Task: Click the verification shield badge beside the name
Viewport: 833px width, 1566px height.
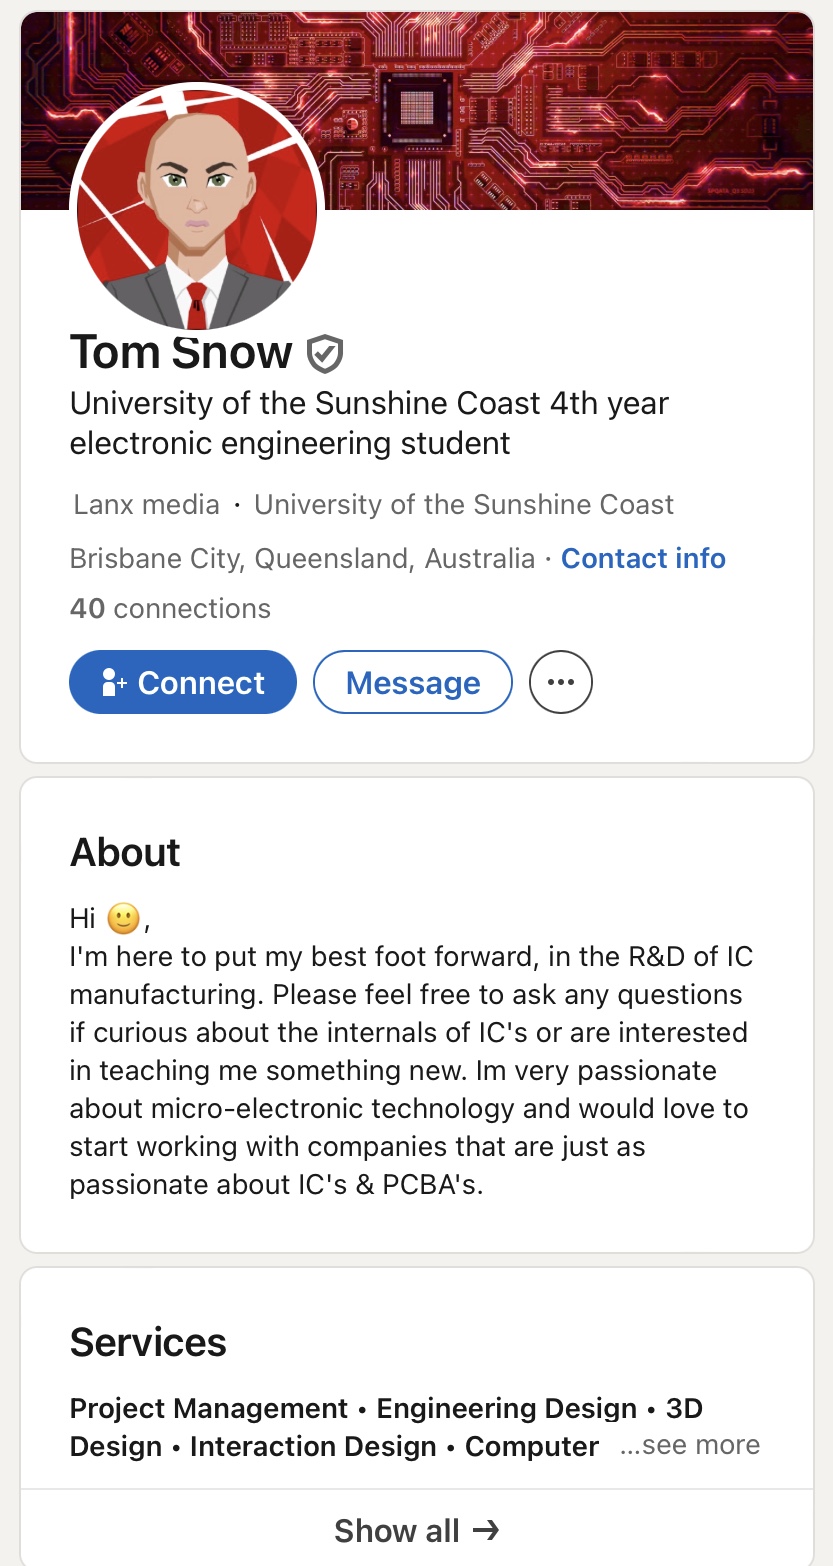Action: point(325,353)
